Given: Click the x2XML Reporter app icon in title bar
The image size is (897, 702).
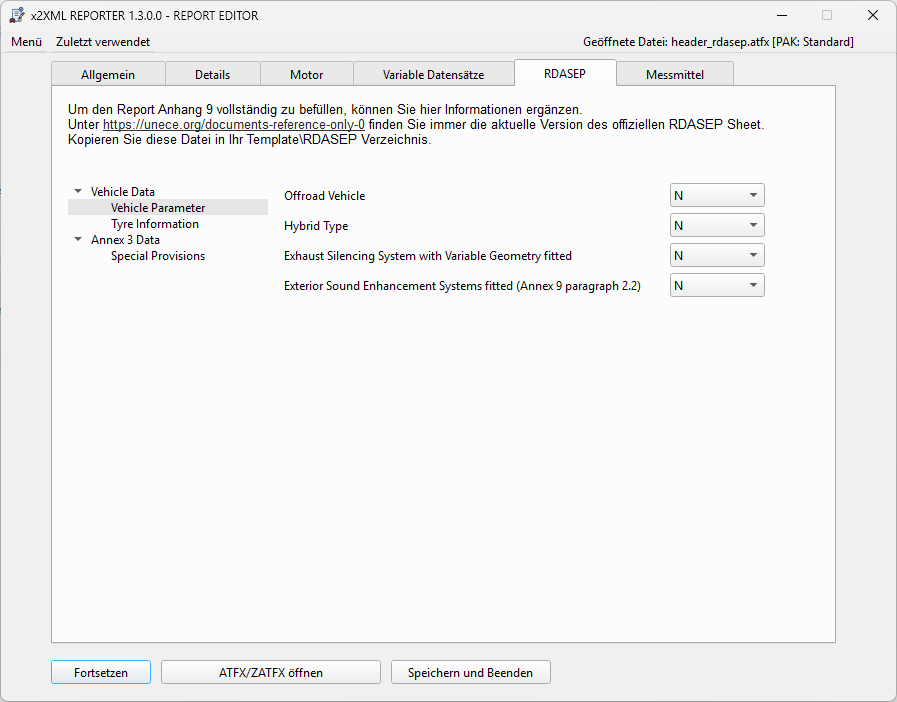Looking at the screenshot, I should click(x=17, y=15).
